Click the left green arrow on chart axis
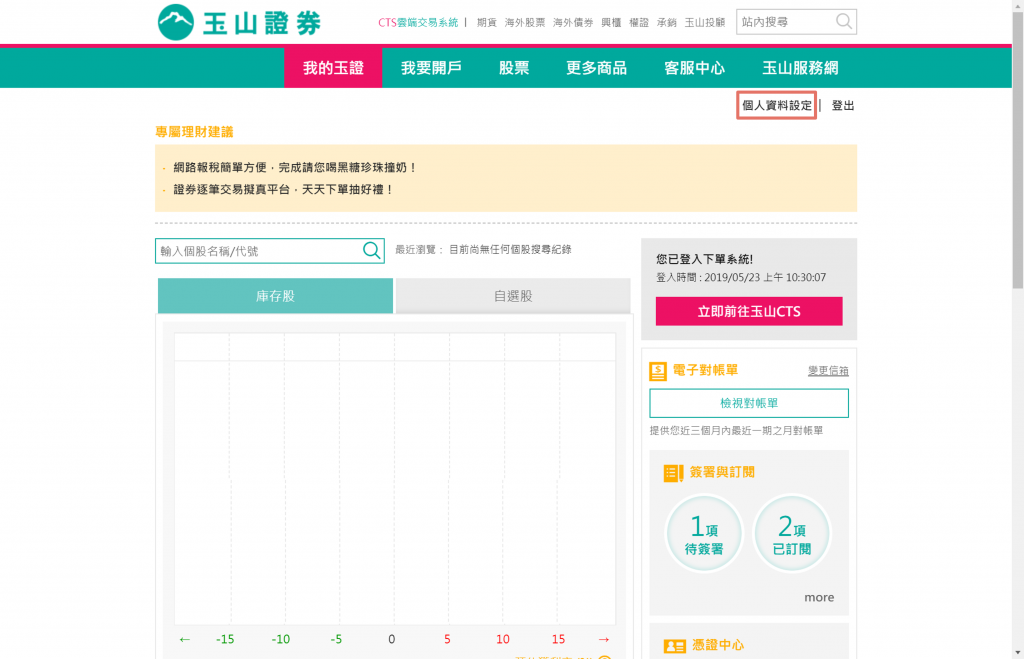The height and width of the screenshot is (659, 1024). pyautogui.click(x=185, y=639)
